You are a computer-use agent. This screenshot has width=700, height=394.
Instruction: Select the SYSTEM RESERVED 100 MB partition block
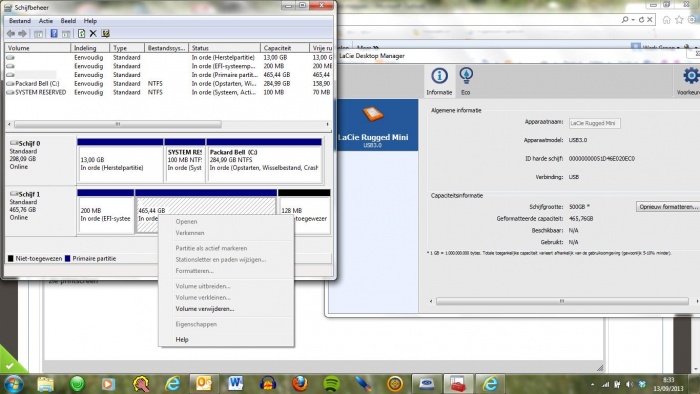[185, 161]
